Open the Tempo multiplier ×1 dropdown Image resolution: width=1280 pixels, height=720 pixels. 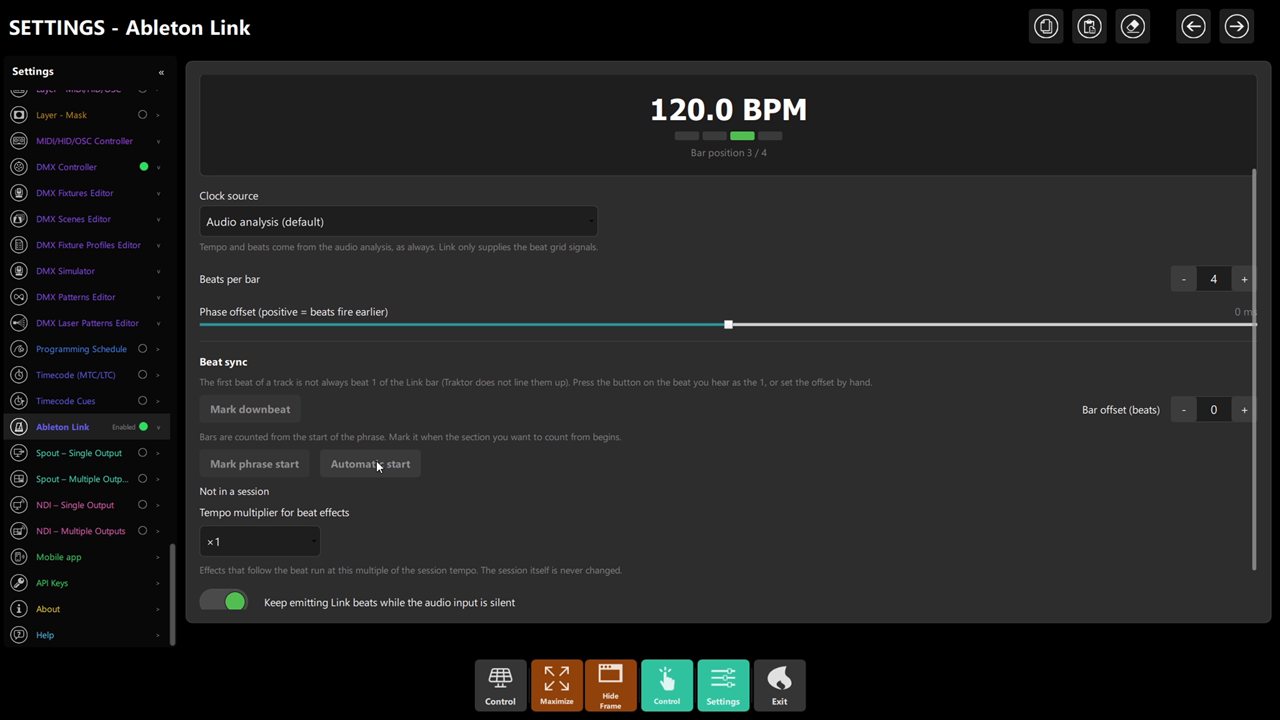tap(259, 542)
